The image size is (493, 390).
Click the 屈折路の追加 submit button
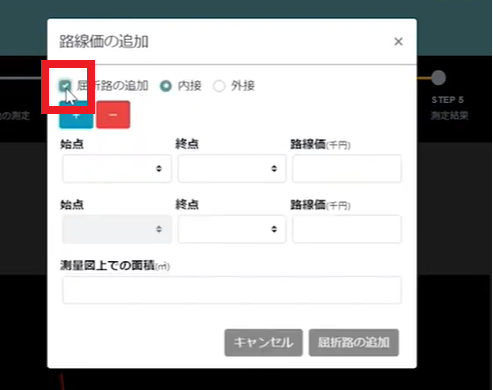[354, 343]
